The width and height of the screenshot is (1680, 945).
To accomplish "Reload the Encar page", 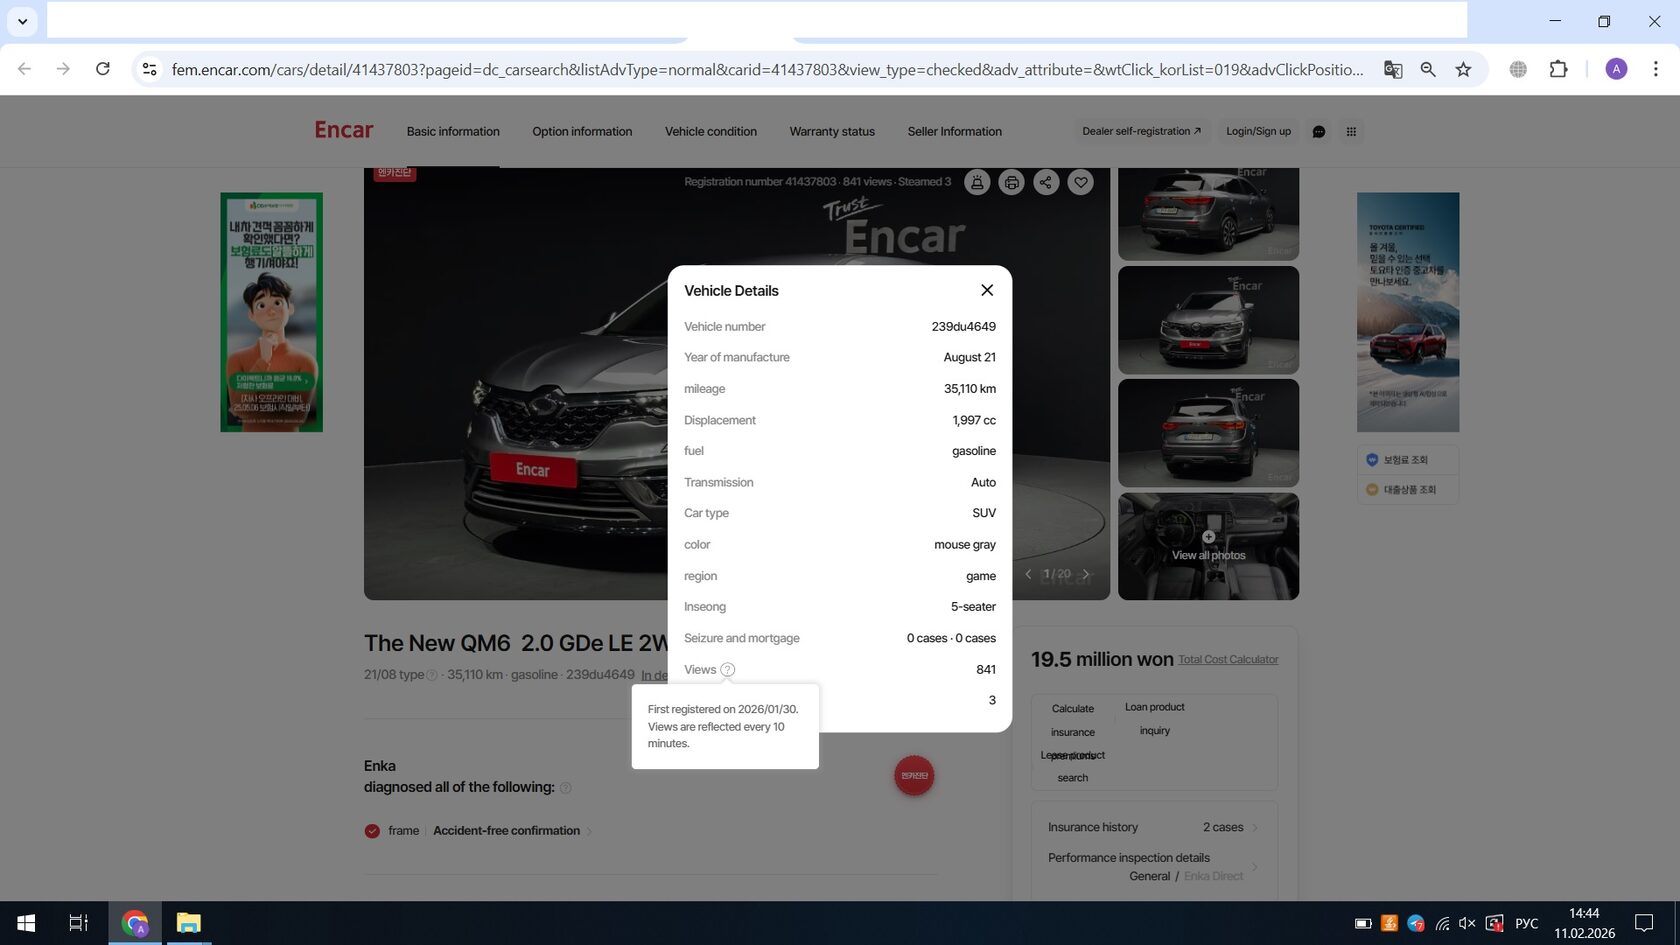I will 102,69.
